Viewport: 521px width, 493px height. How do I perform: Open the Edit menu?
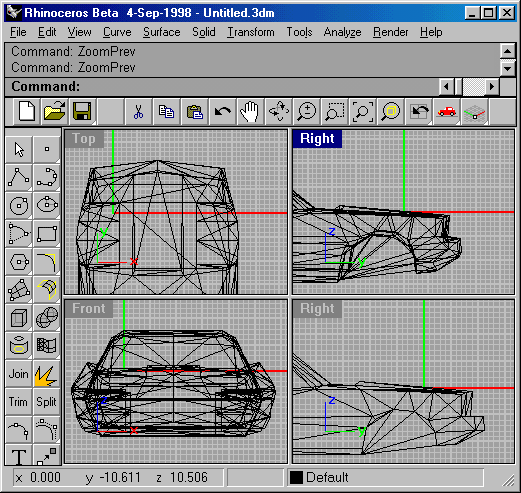pos(47,32)
